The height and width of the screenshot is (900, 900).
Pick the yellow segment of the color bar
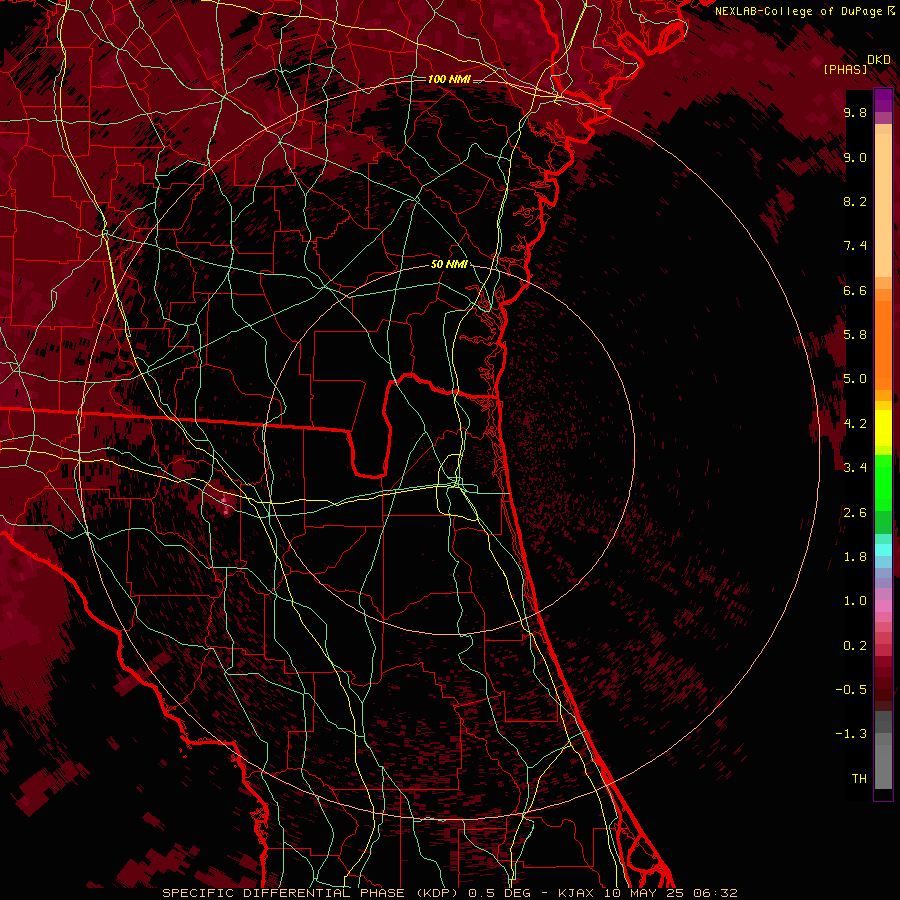click(x=883, y=428)
